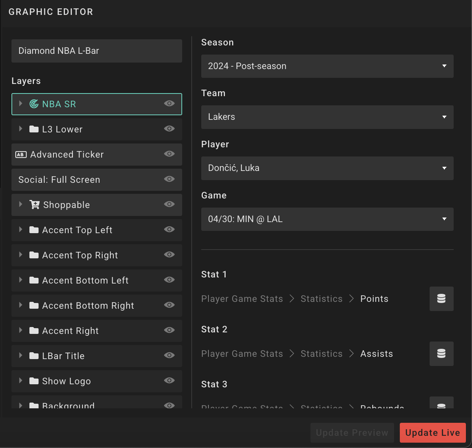Screen dimensions: 472x448
Task: Click the Update Live button
Action: [433, 433]
